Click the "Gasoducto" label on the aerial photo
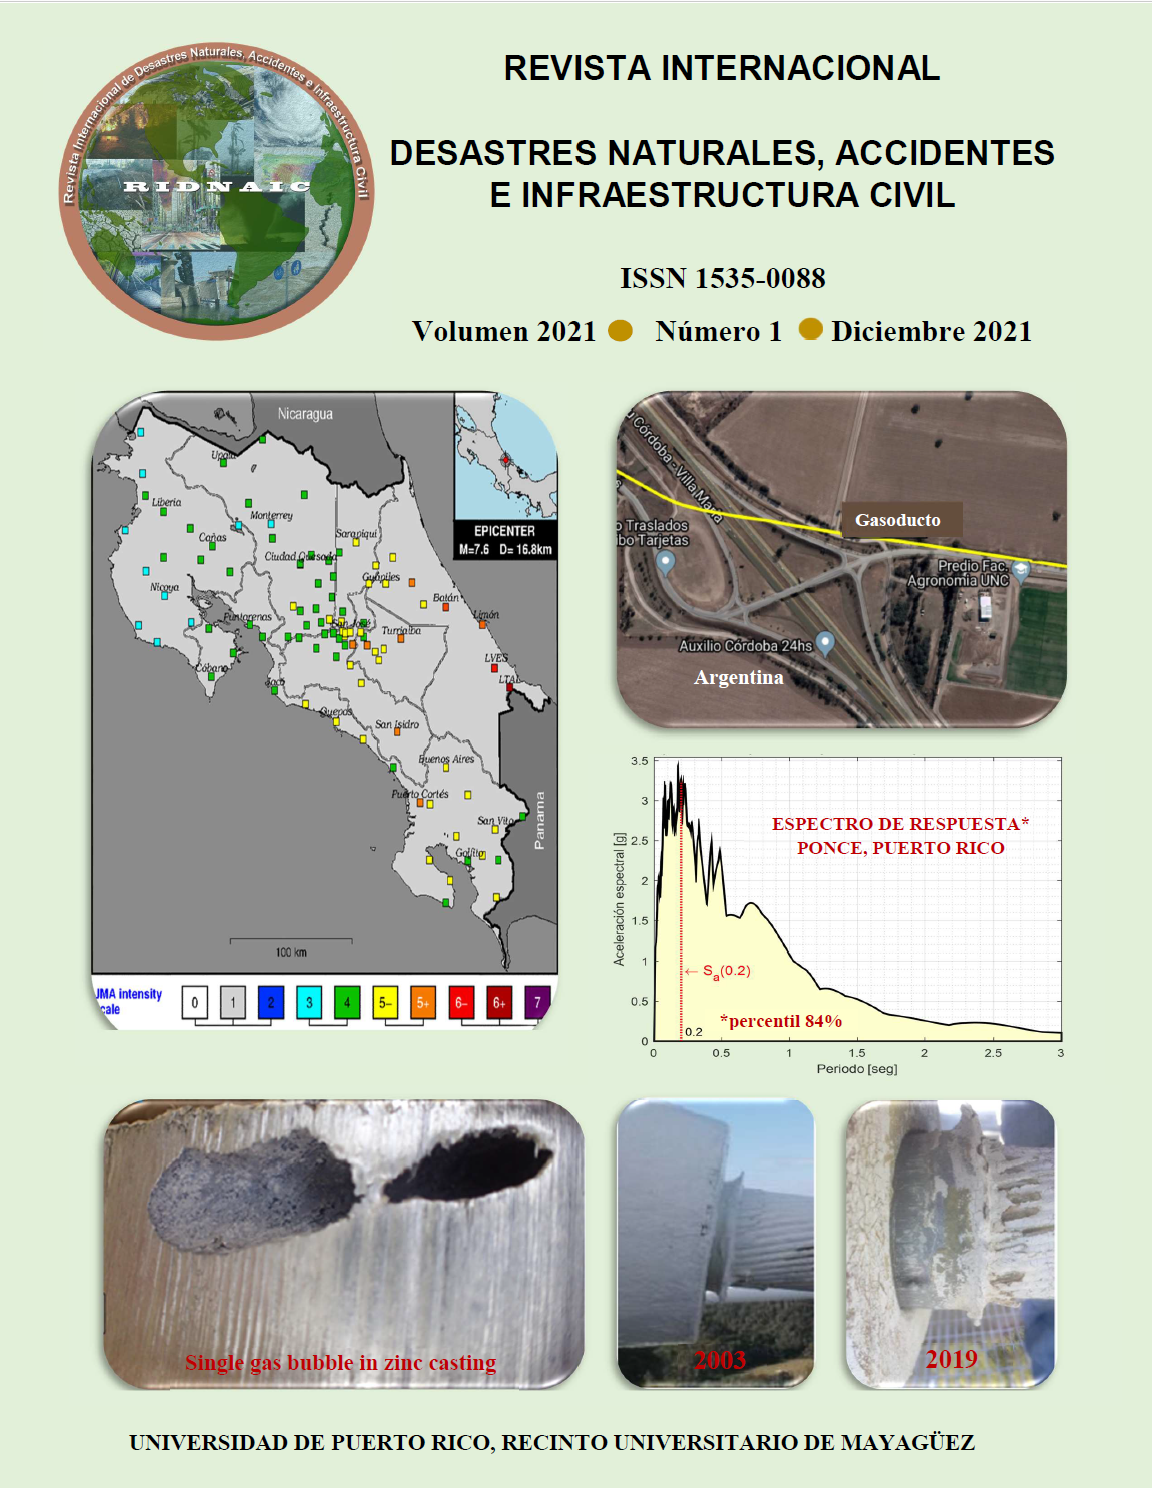 [x=898, y=520]
